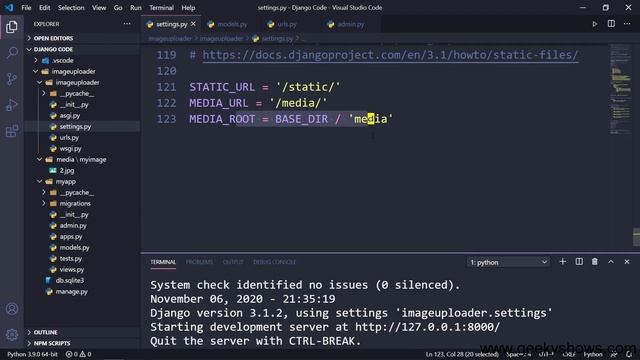Maximize the terminal panel size
The image size is (640, 360).
611,262
